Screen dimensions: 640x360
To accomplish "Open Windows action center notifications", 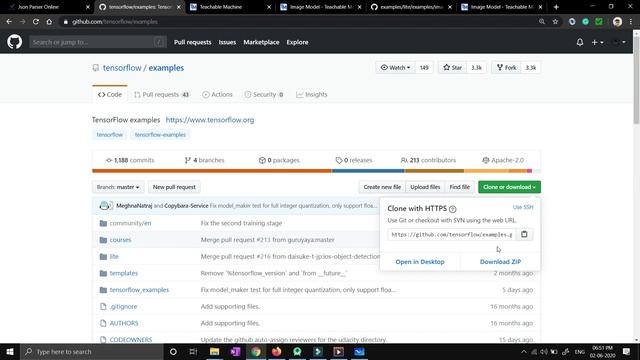I will 626,351.
